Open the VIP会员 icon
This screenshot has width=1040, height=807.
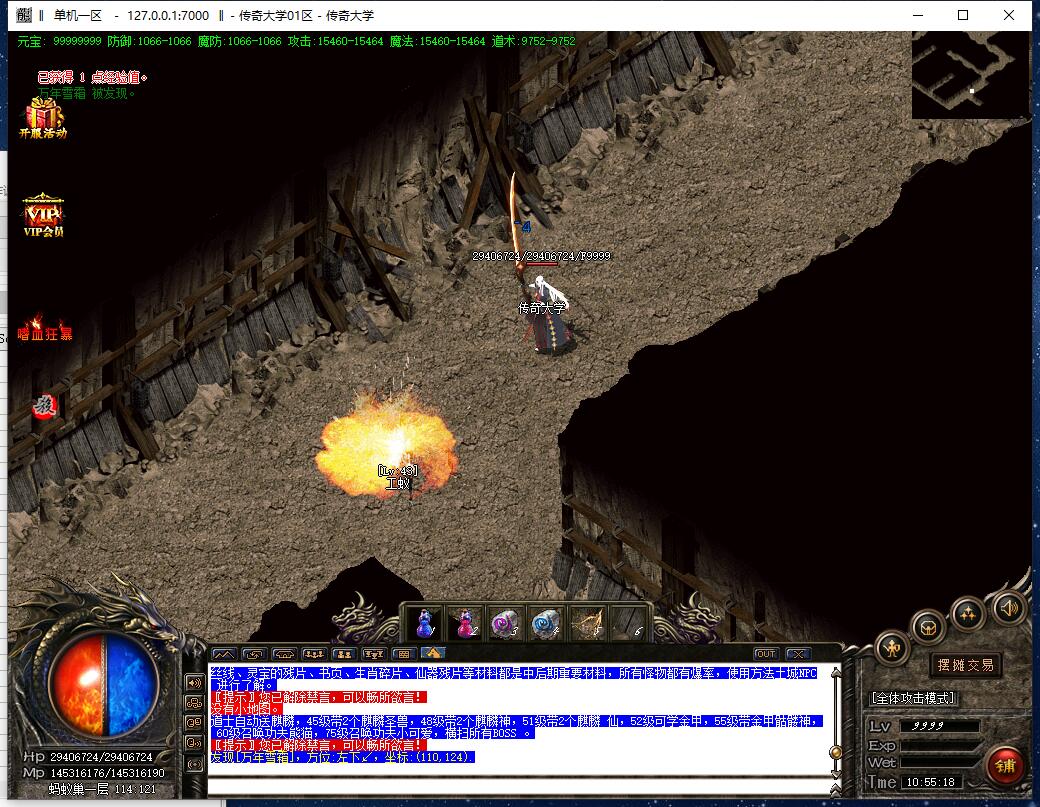43,216
